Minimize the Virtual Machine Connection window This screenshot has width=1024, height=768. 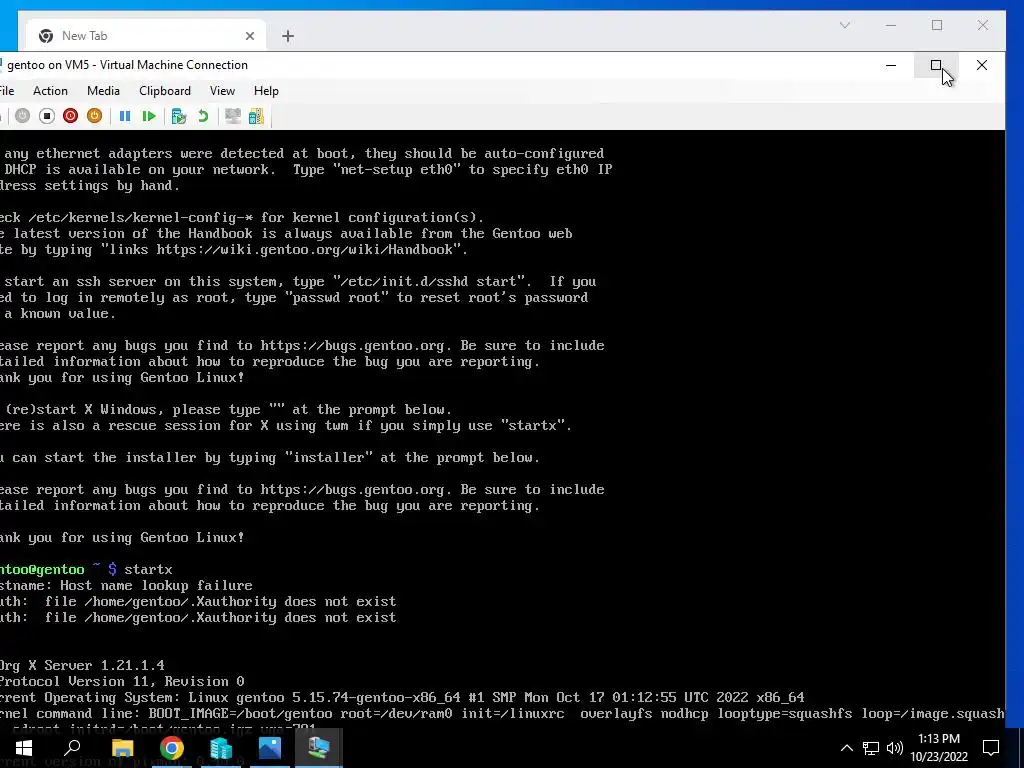(x=891, y=65)
